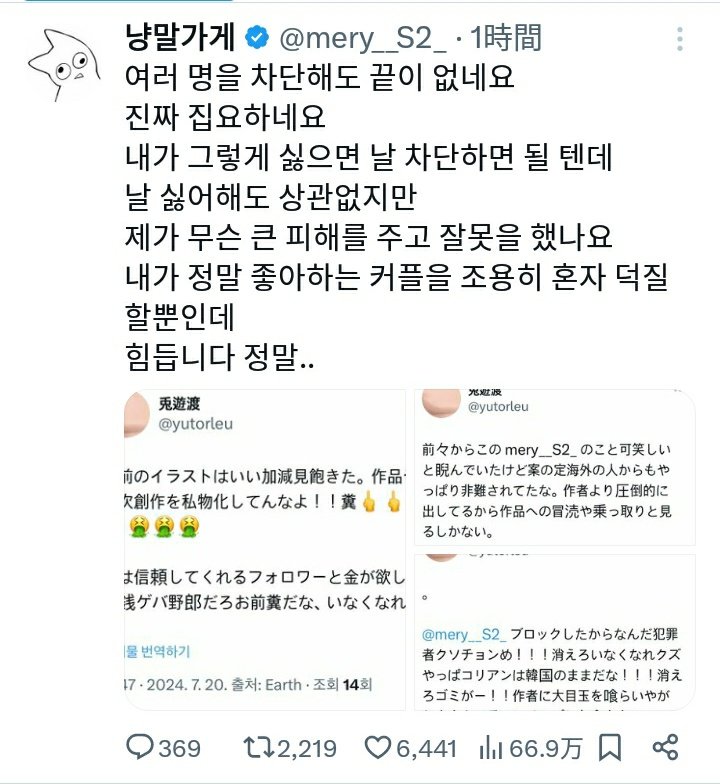The image size is (720, 784).
Task: Click the display name 냥말가게
Action: 180,38
